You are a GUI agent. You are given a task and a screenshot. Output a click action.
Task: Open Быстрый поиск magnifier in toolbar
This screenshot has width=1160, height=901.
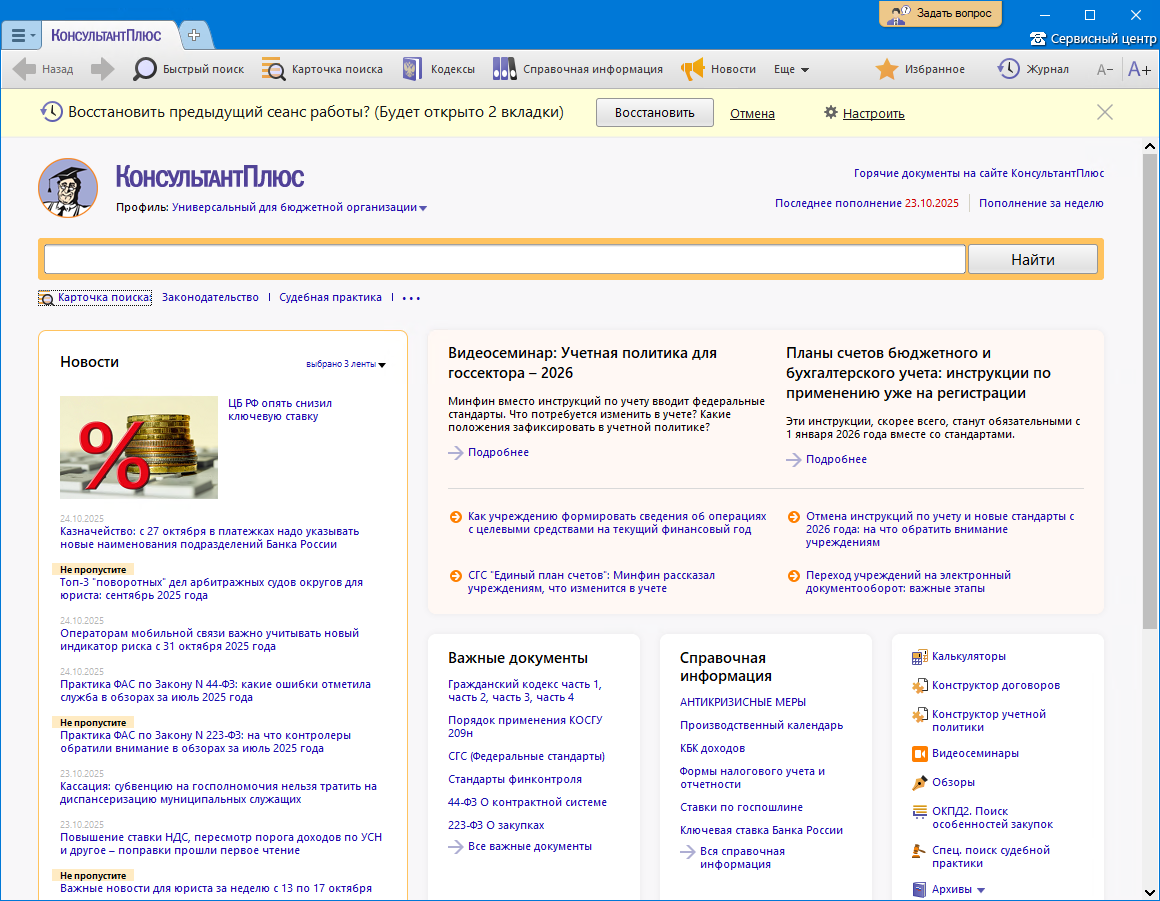tap(146, 69)
